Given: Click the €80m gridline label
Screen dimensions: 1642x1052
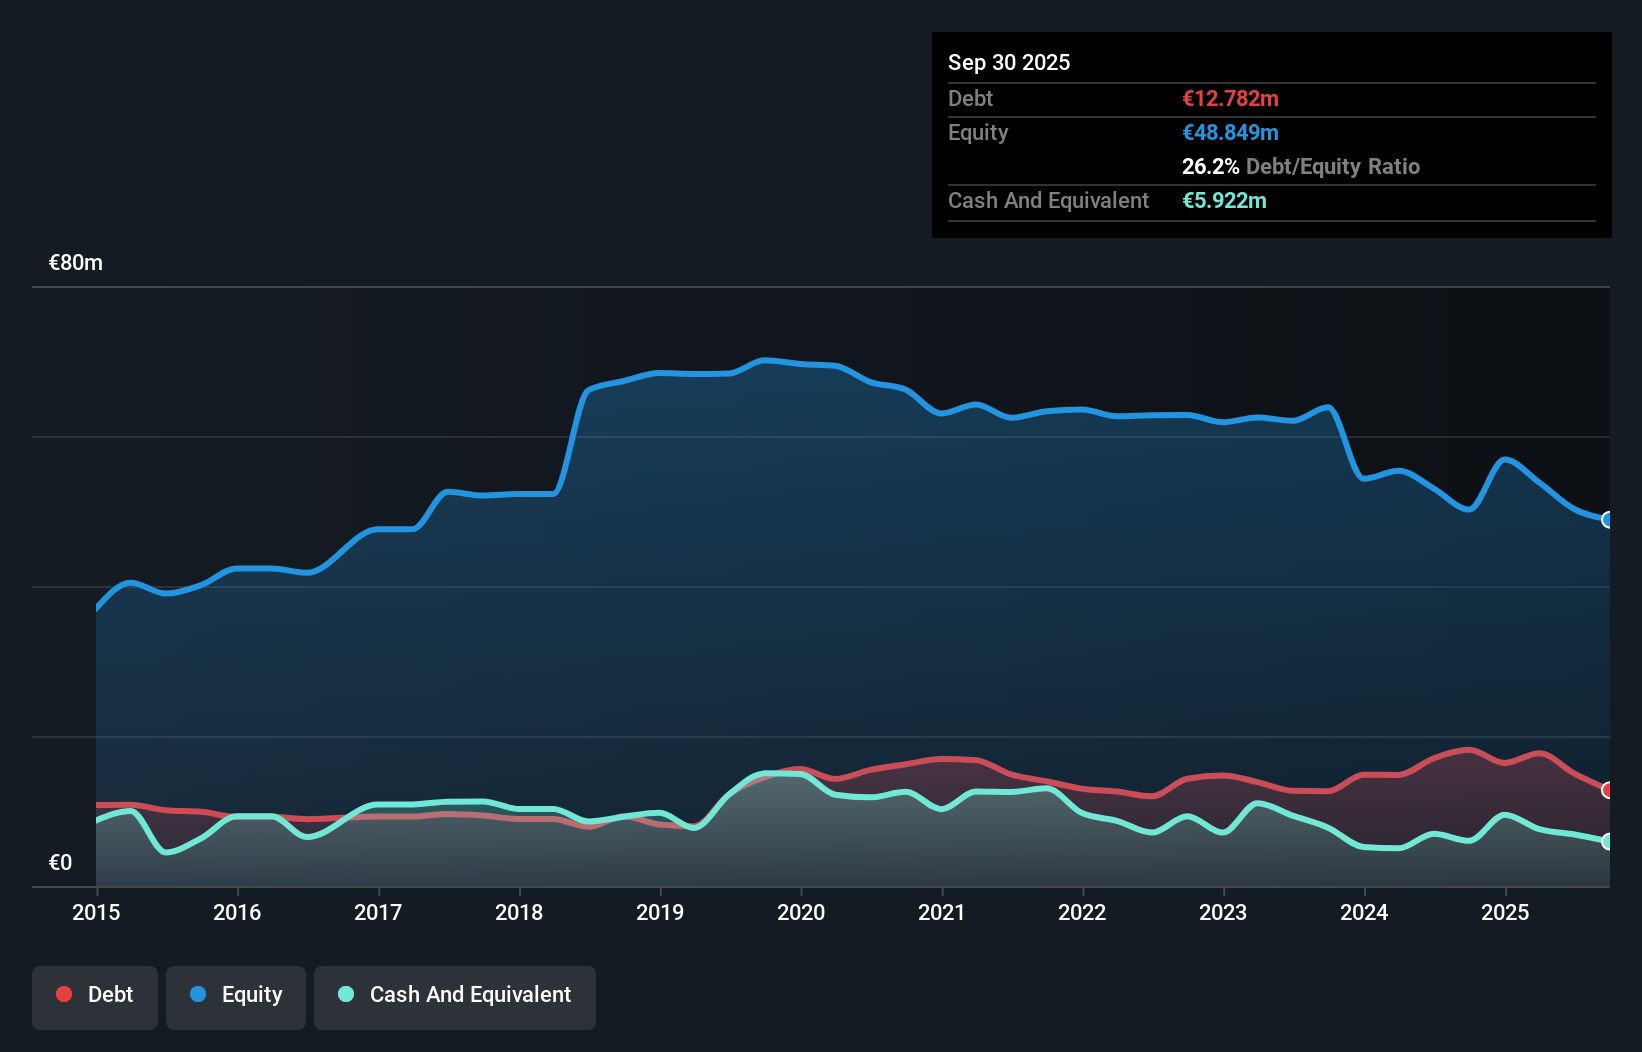Looking at the screenshot, I should (x=74, y=262).
